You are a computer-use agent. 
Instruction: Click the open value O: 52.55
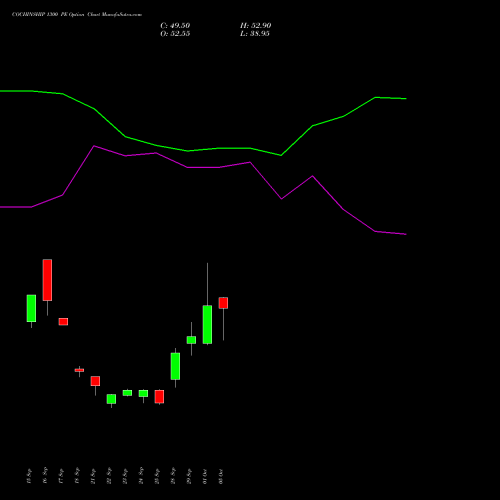pos(175,34)
